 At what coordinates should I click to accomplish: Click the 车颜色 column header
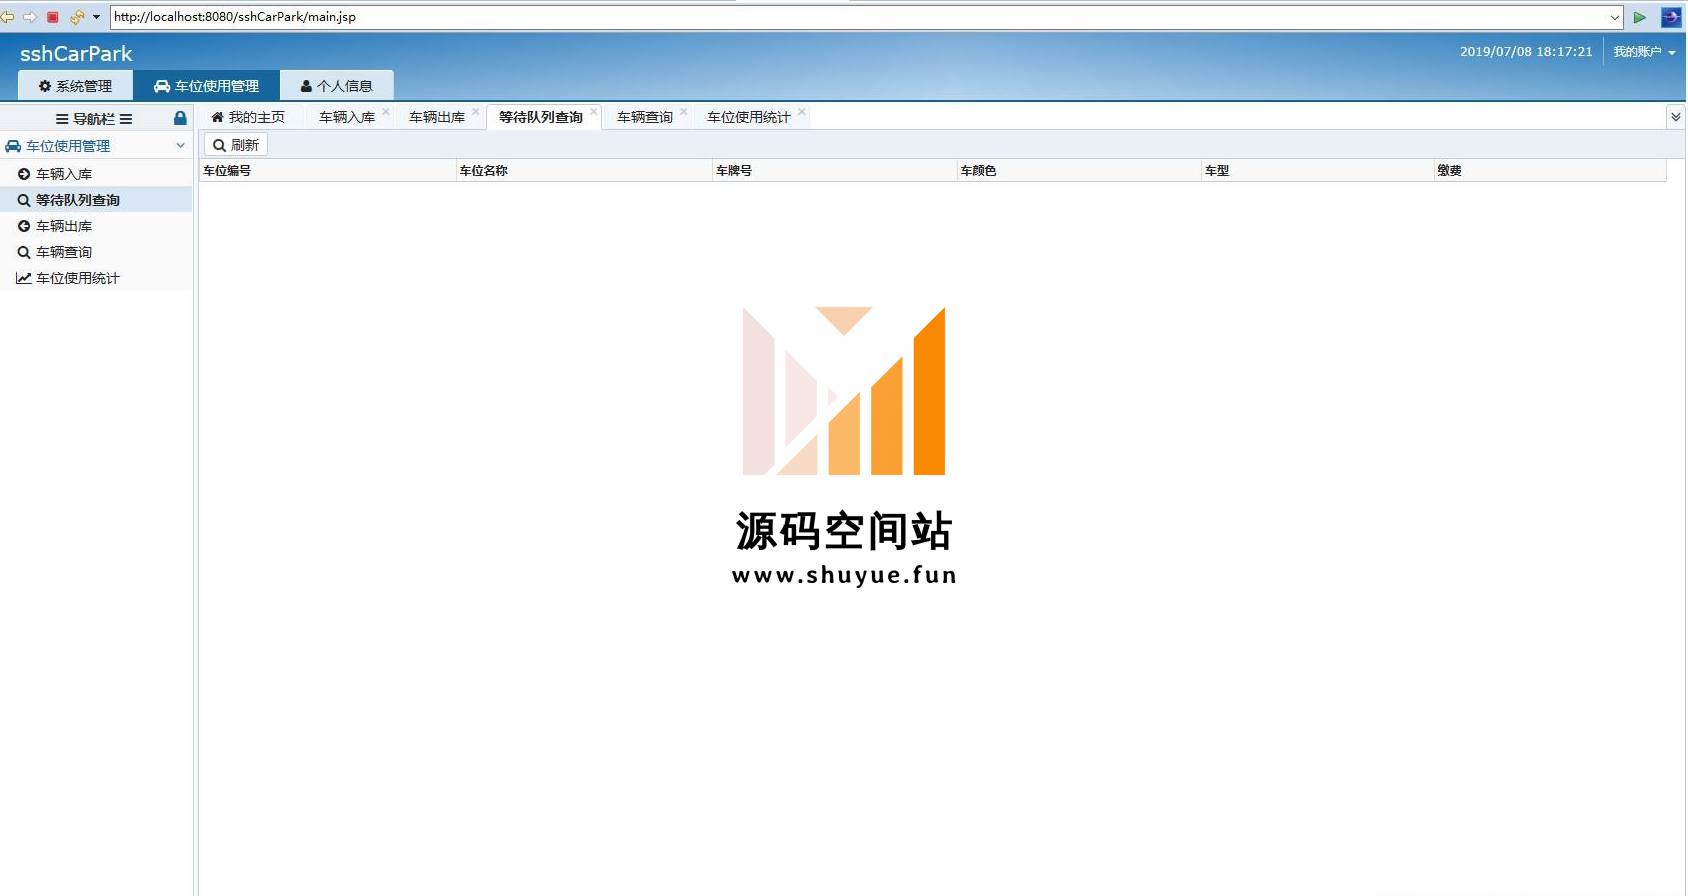1079,171
